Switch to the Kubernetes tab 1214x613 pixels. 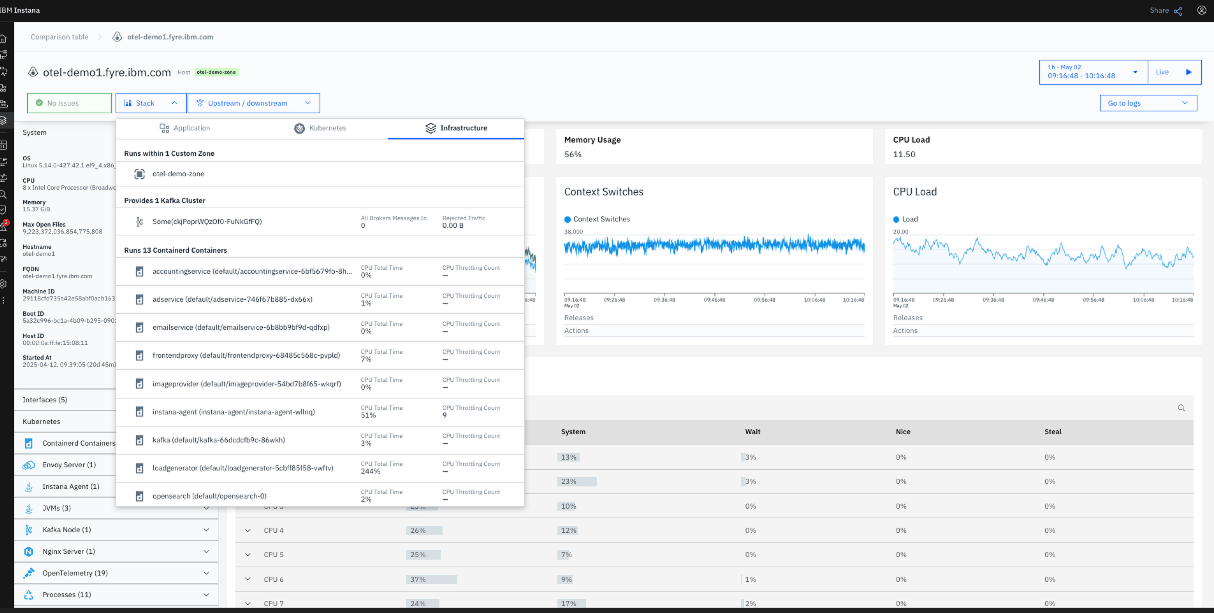pyautogui.click(x=321, y=128)
